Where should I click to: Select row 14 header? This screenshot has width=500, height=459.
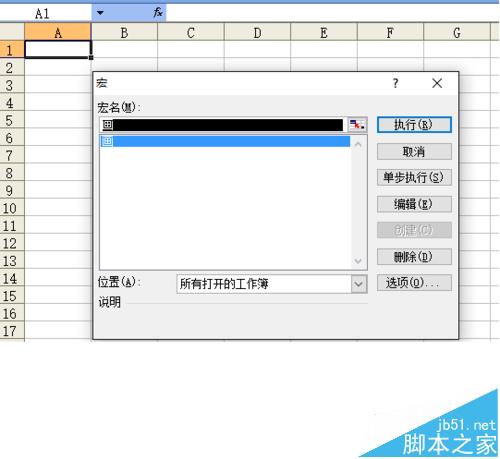(12, 278)
